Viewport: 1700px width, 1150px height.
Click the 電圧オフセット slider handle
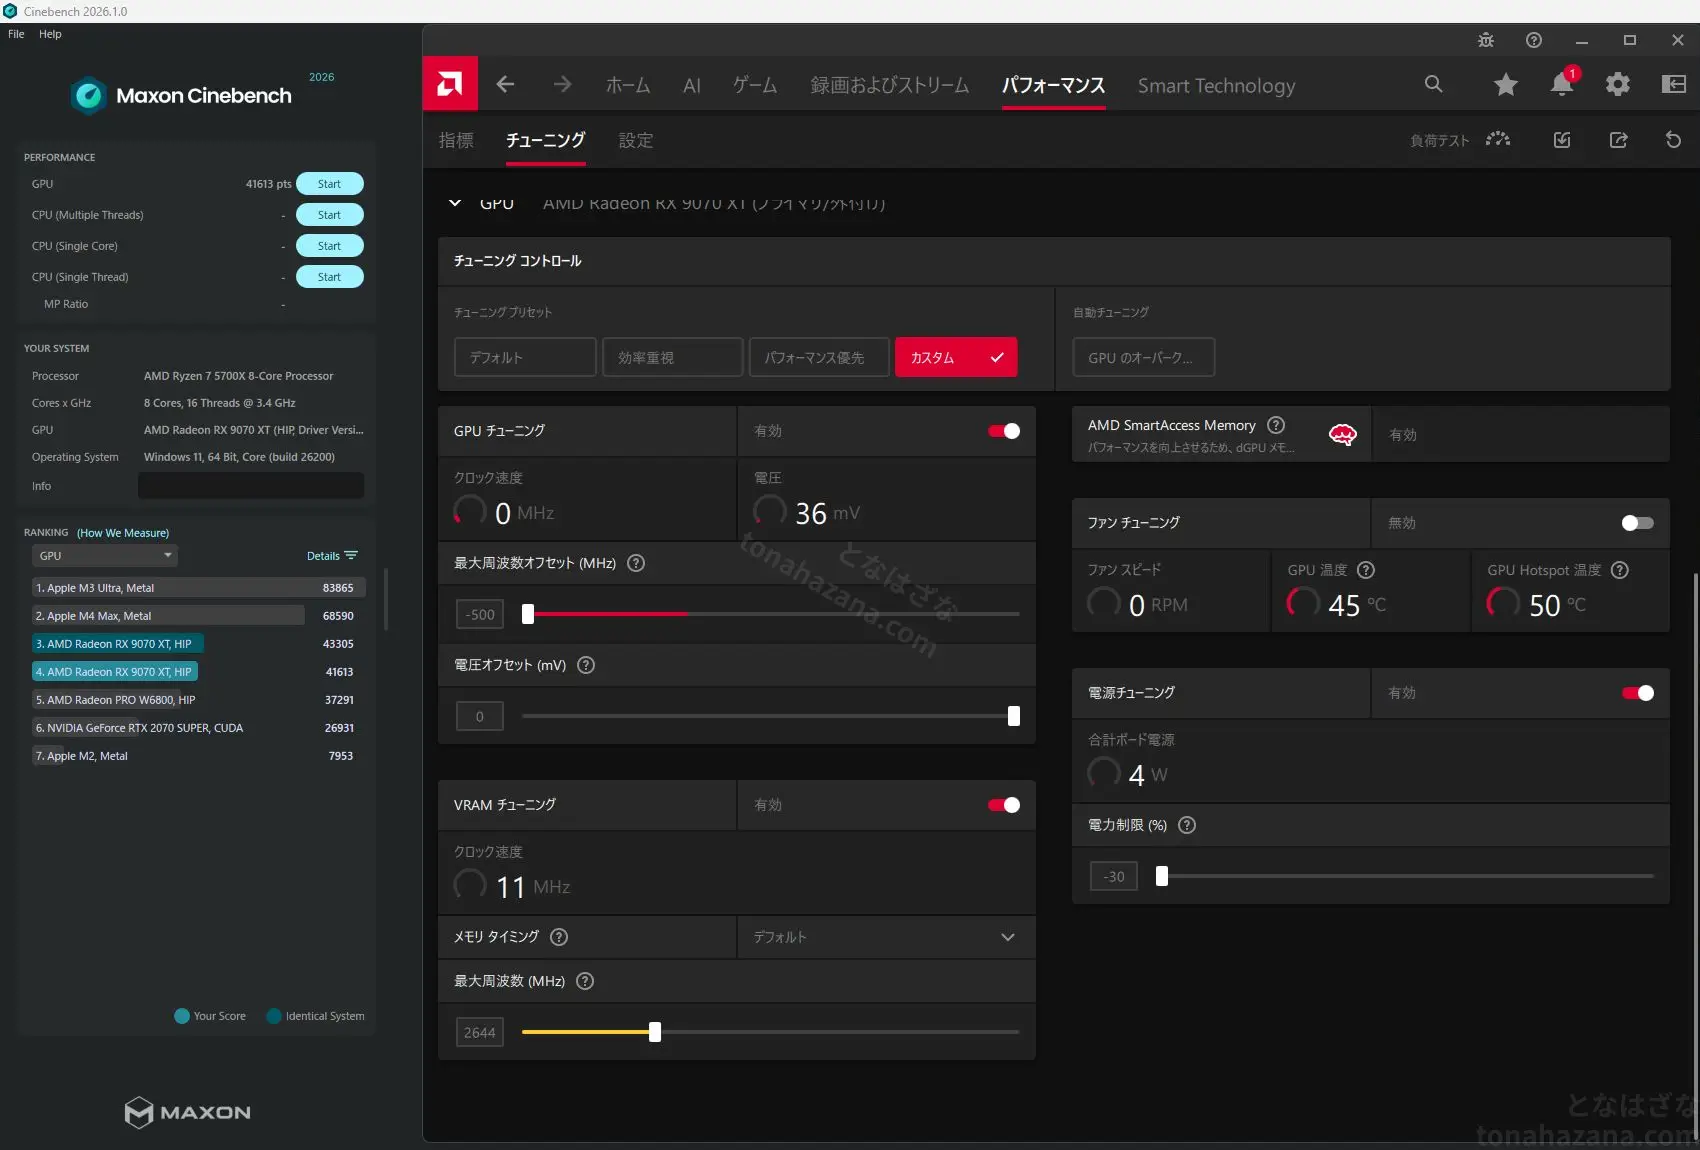point(1014,716)
